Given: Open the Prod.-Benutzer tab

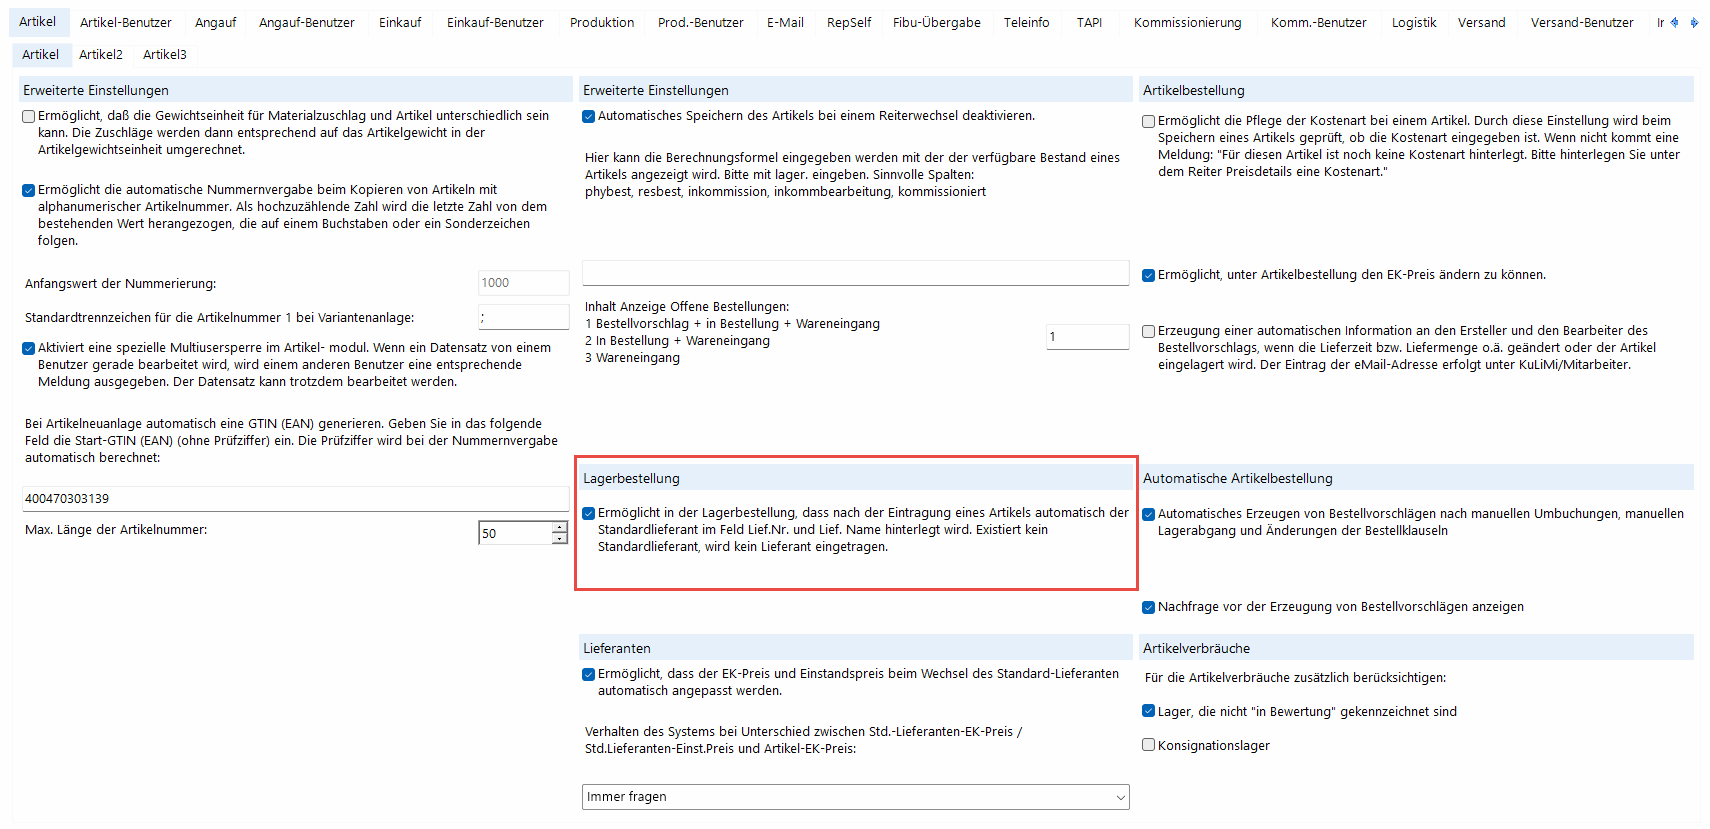Looking at the screenshot, I should coord(701,22).
